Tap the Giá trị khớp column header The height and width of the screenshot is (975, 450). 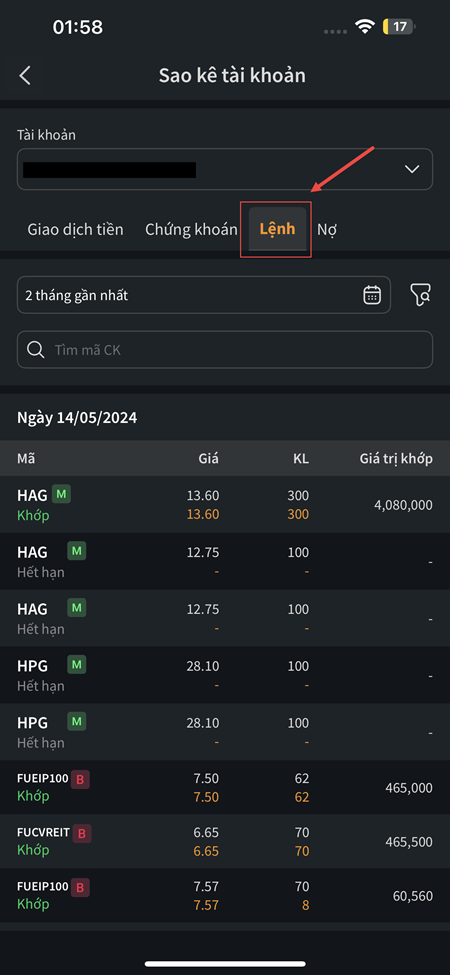pos(396,459)
